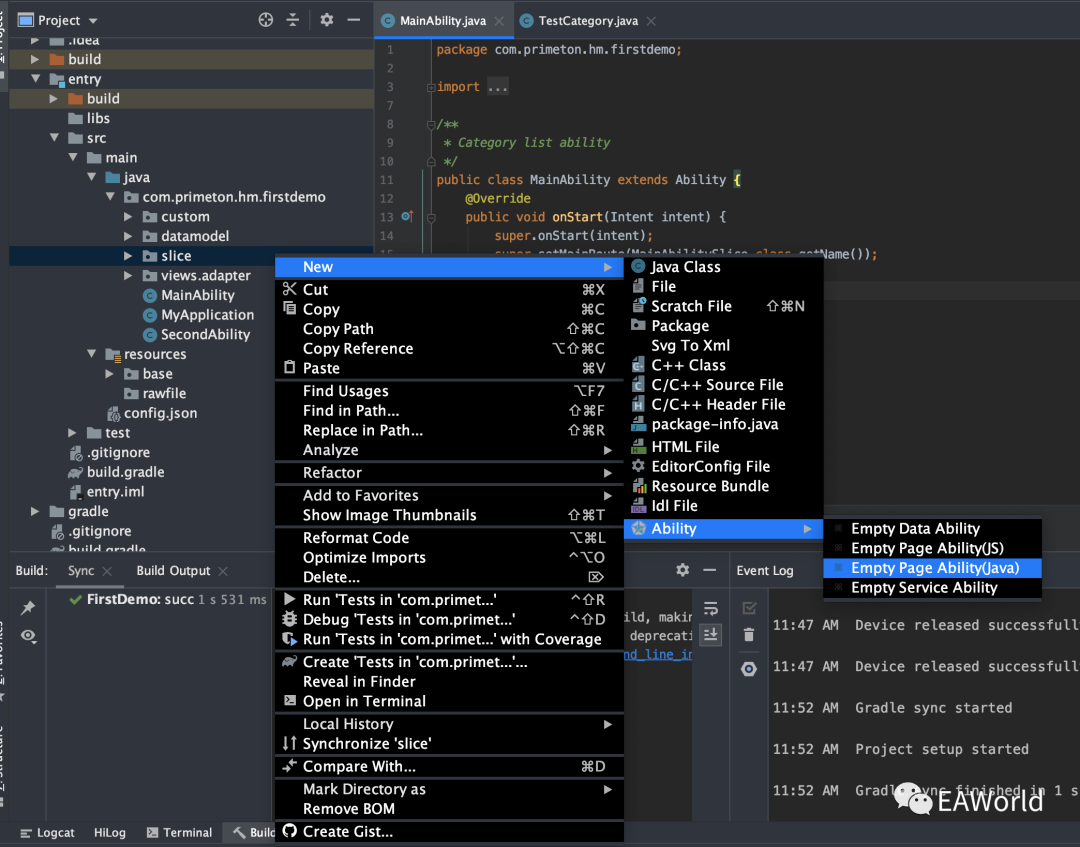Click the pin icon in Build panel
The width and height of the screenshot is (1080, 847).
(28, 607)
